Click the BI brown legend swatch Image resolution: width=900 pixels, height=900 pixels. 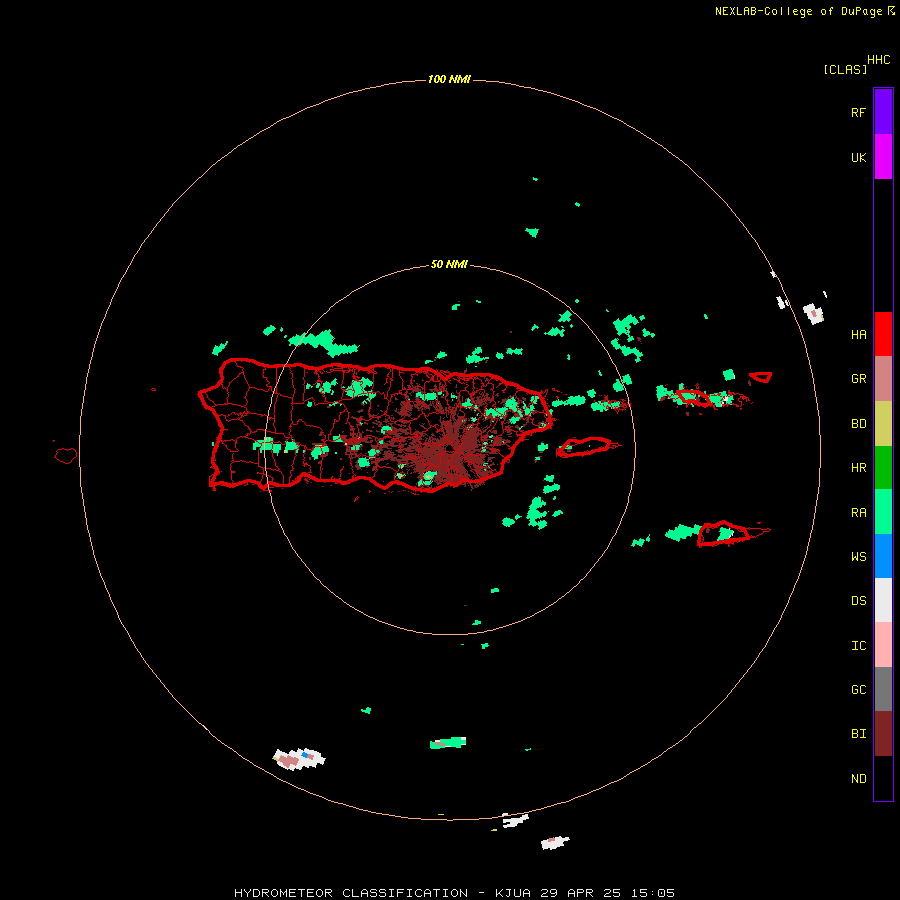click(883, 734)
